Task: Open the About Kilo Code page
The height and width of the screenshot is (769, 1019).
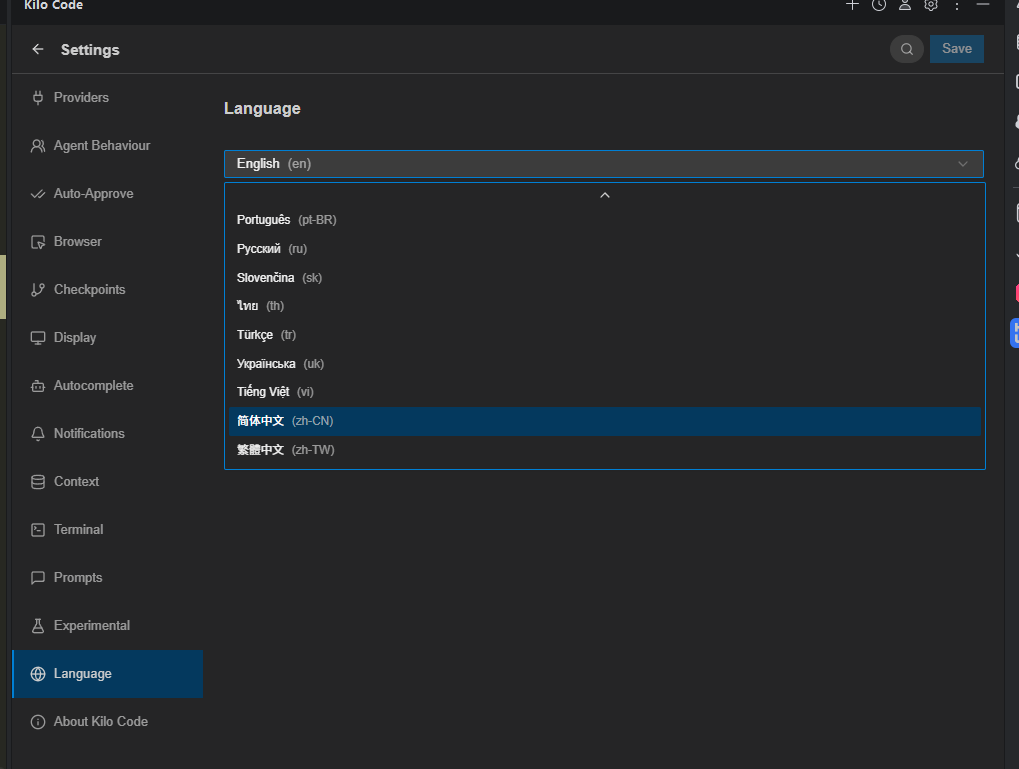Action: [x=100, y=721]
